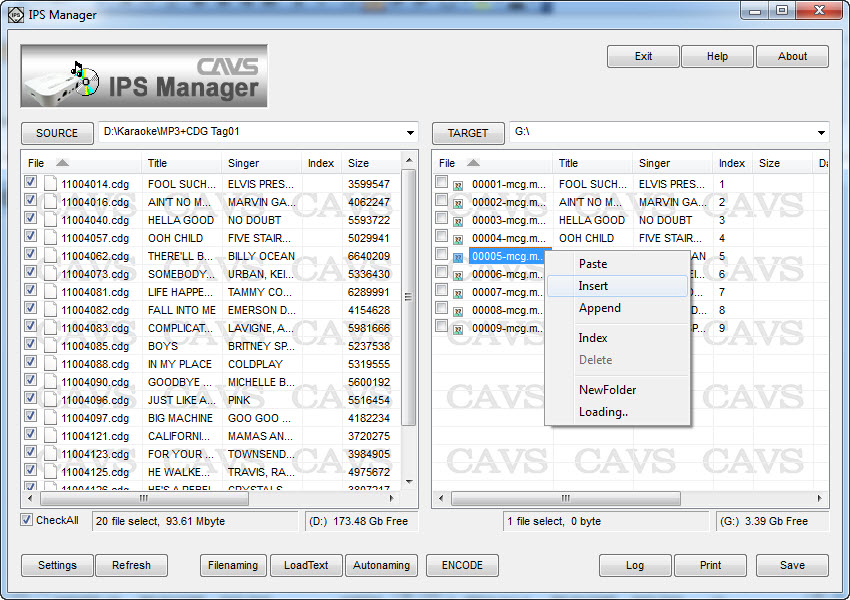Open the Autonaming function
Image resolution: width=850 pixels, height=600 pixels.
[382, 565]
